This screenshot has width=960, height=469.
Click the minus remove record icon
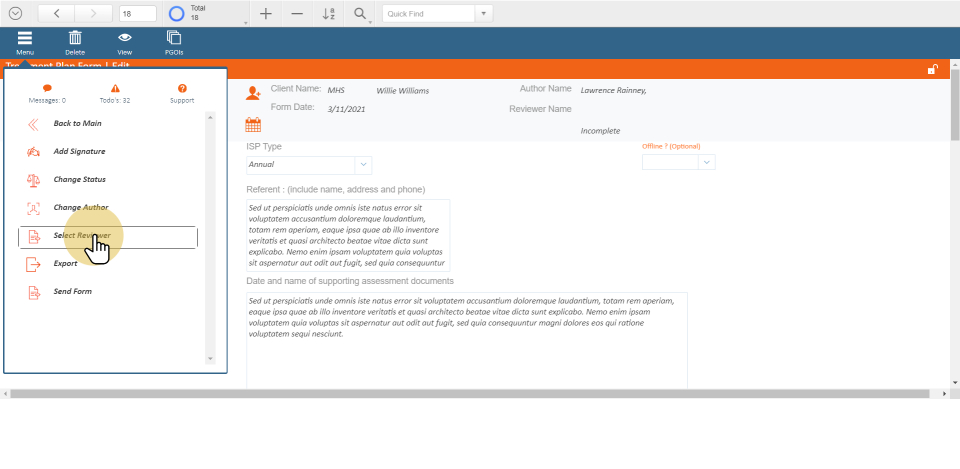click(x=296, y=14)
